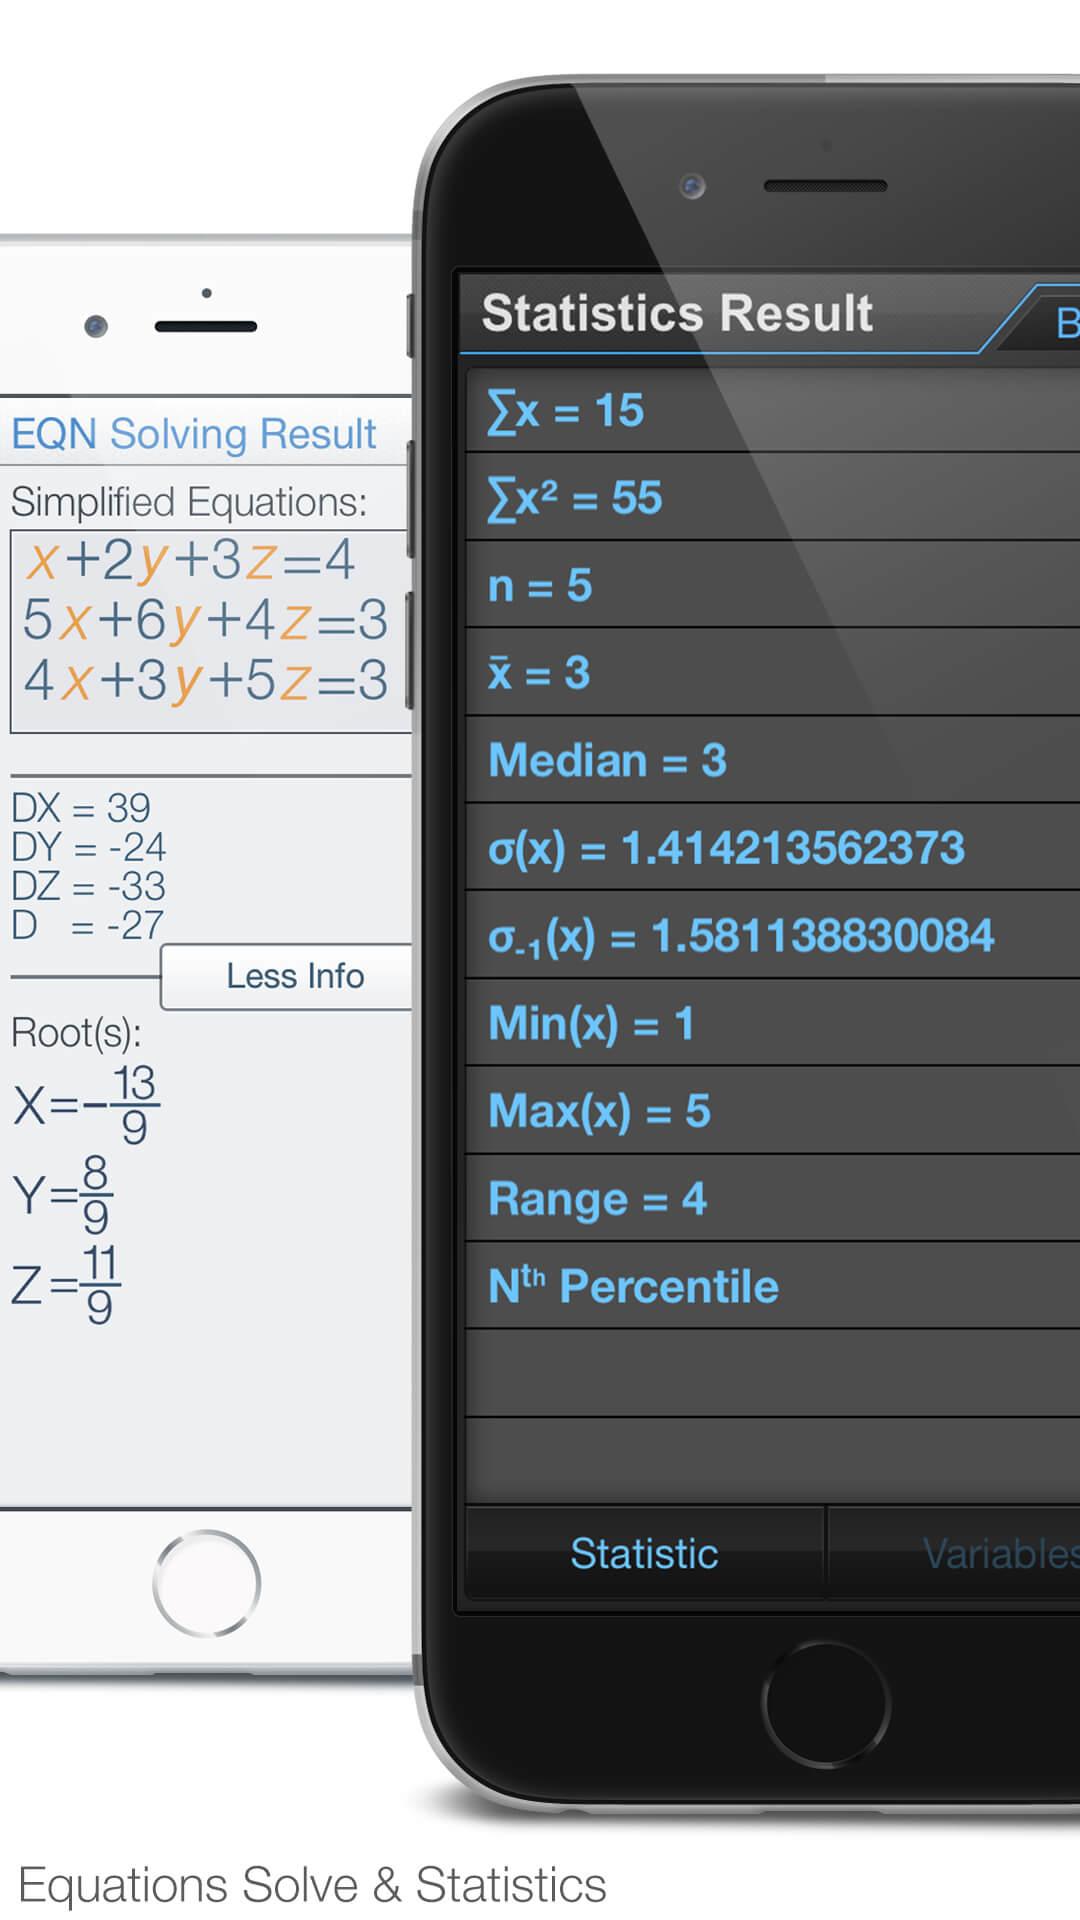
Task: Select the σ-1(x) = 1.581138830084 row
Action: tap(773, 936)
